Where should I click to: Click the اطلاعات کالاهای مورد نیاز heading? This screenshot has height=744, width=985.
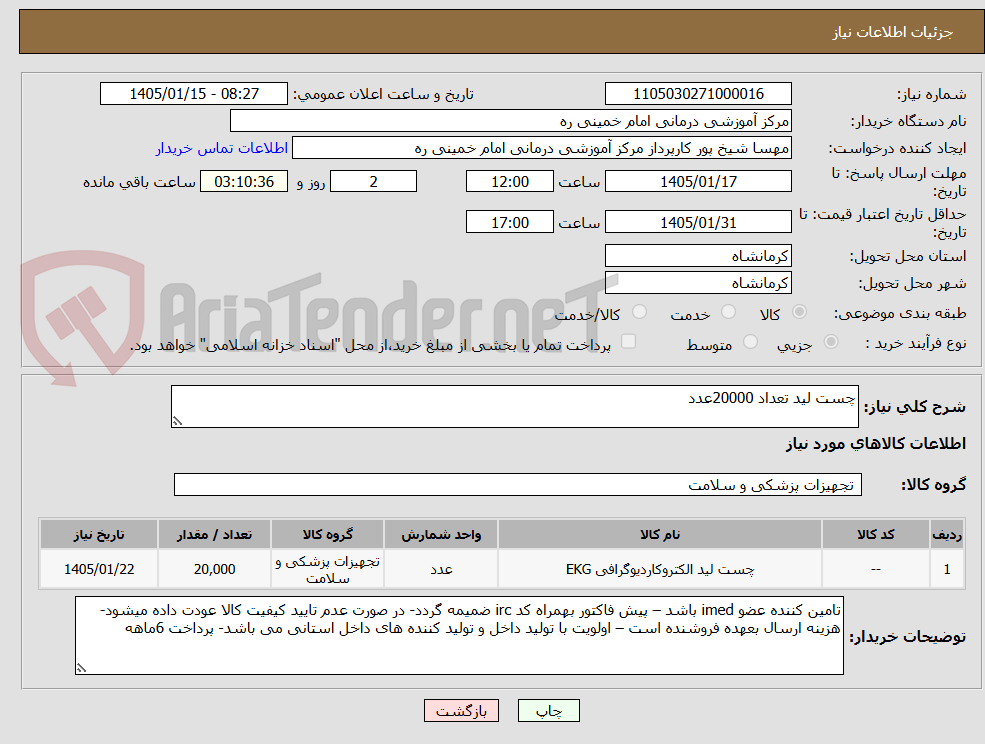pos(876,444)
